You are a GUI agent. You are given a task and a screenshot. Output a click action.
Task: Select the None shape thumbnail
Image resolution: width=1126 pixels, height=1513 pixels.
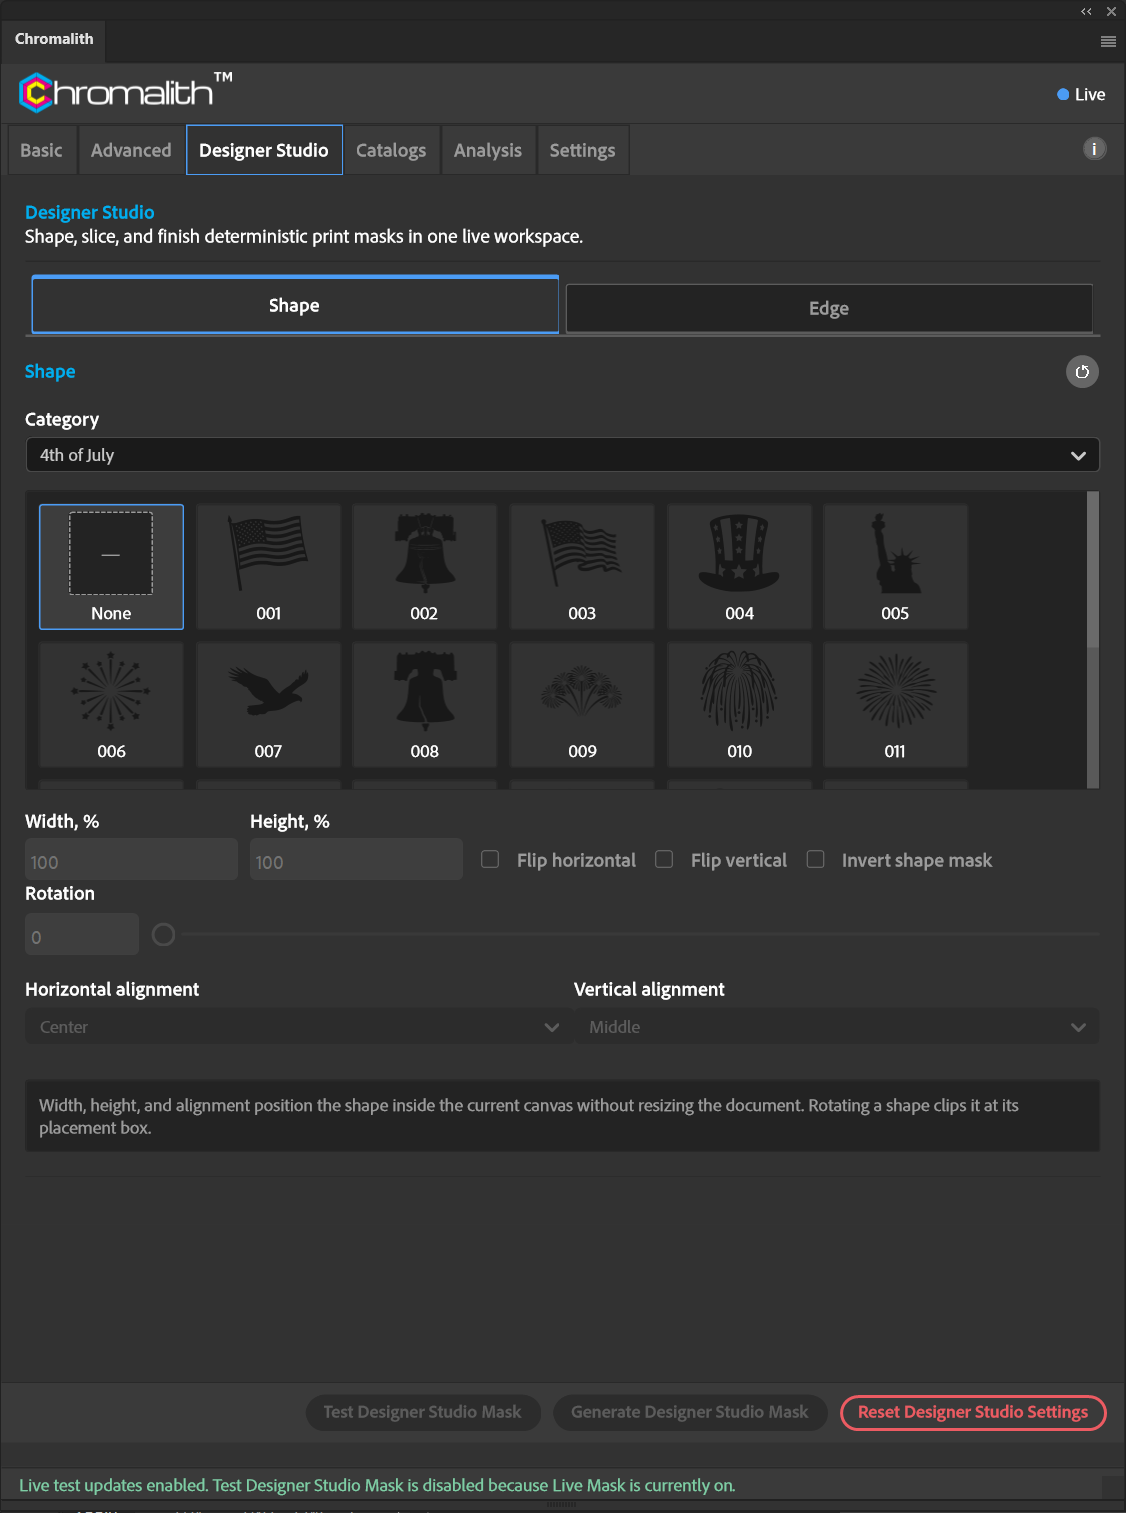111,567
